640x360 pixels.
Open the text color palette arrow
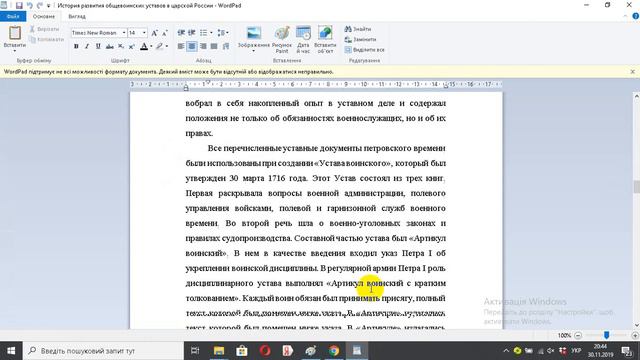click(151, 47)
